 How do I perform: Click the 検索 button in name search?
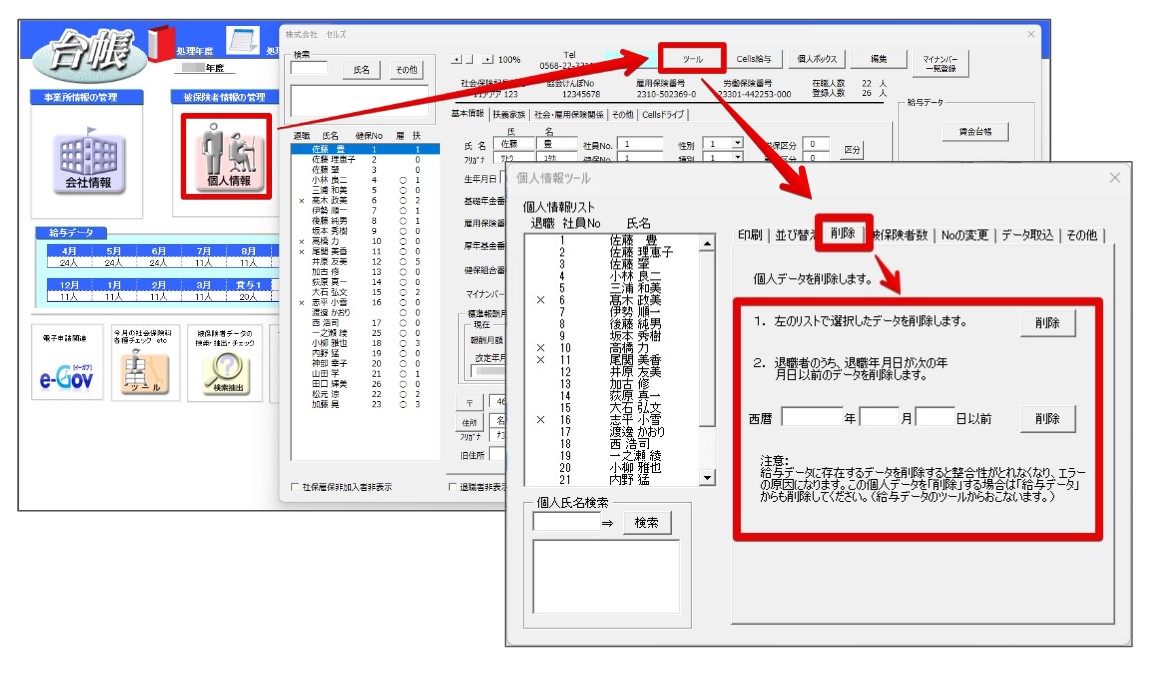point(646,522)
